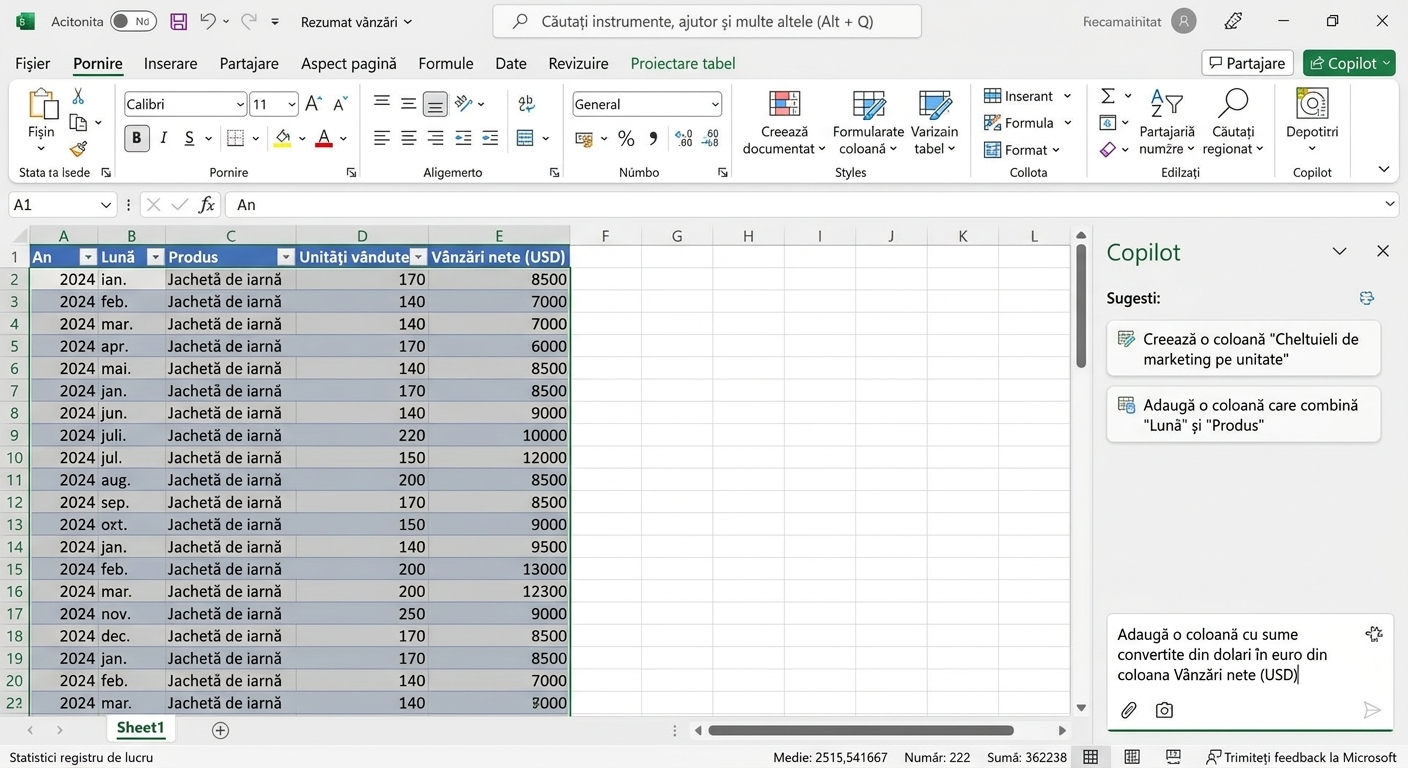Click the eraser clear icon
Viewport: 1408px width, 768px height.
(x=1108, y=149)
